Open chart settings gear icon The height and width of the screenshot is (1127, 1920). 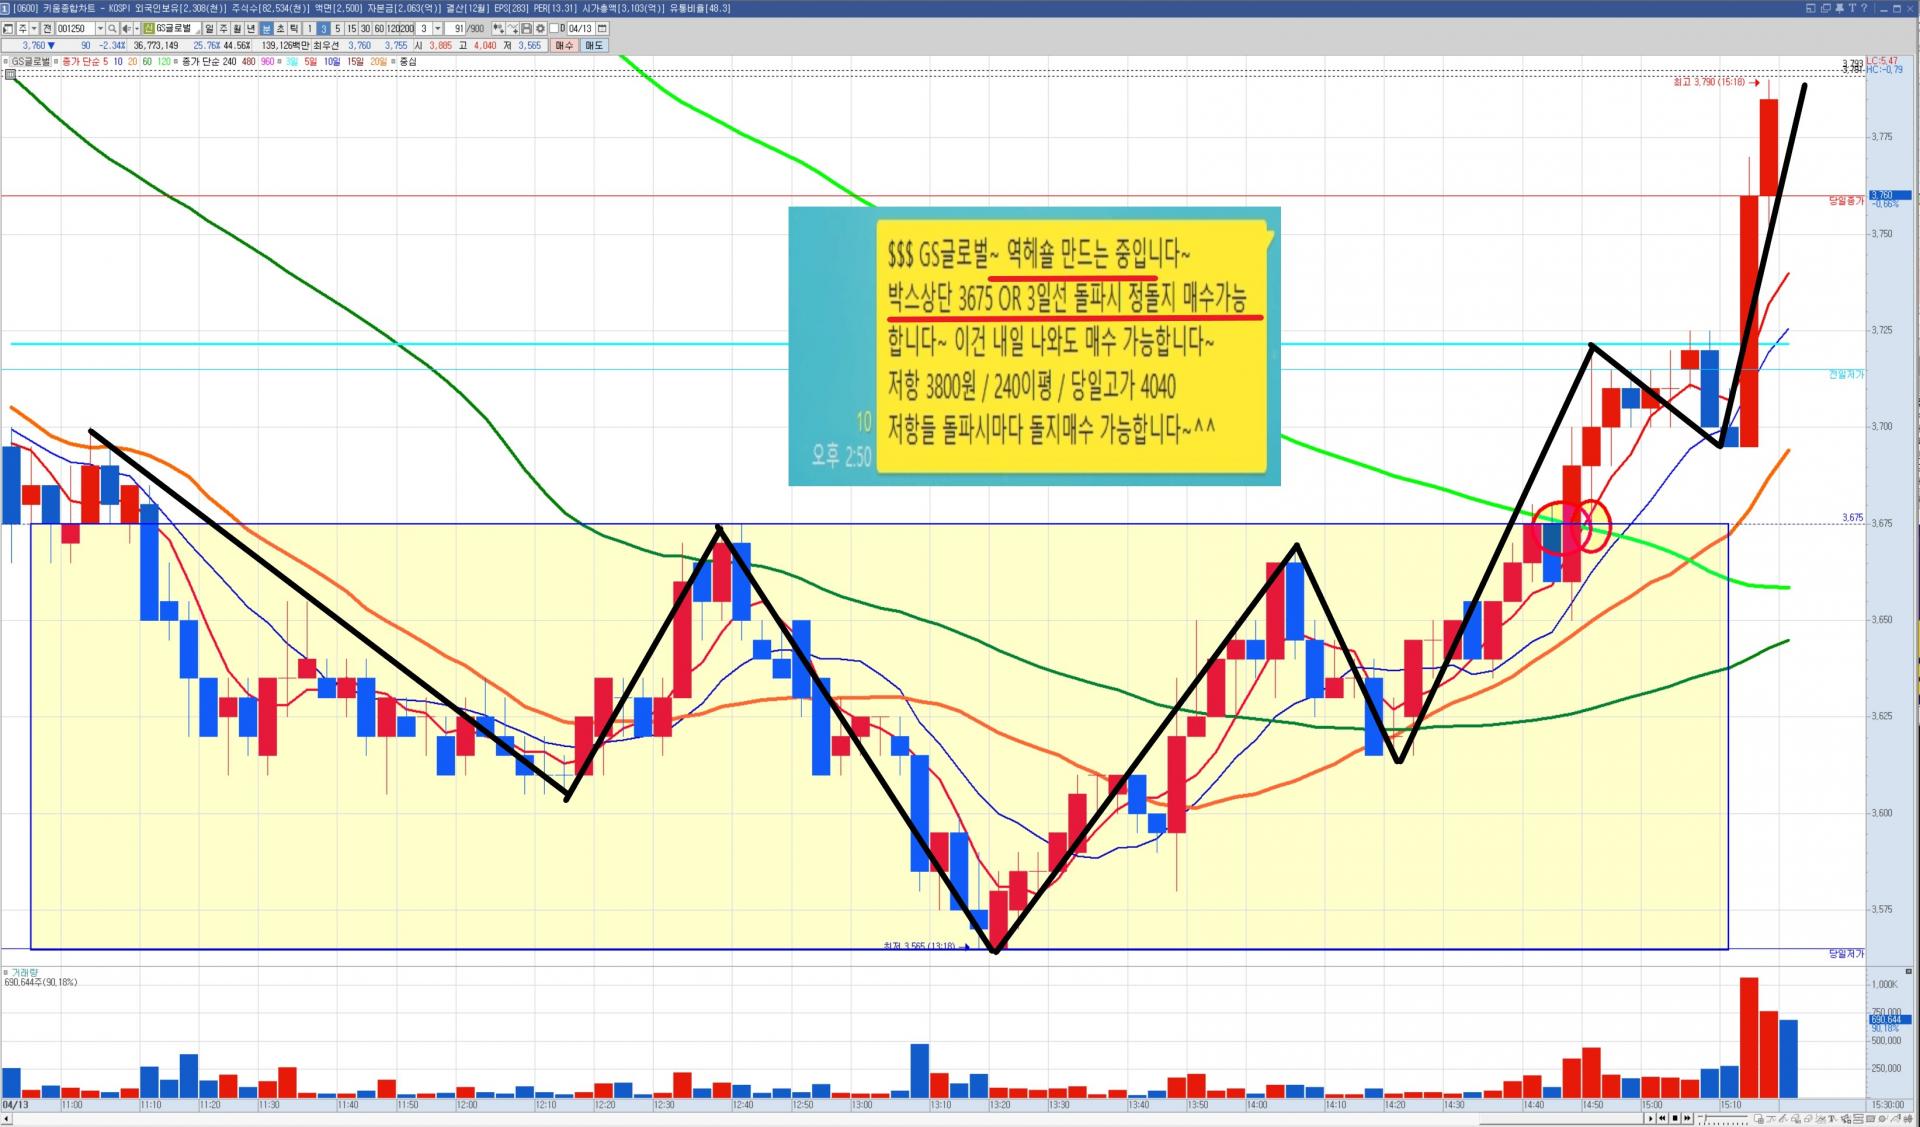pyautogui.click(x=540, y=29)
